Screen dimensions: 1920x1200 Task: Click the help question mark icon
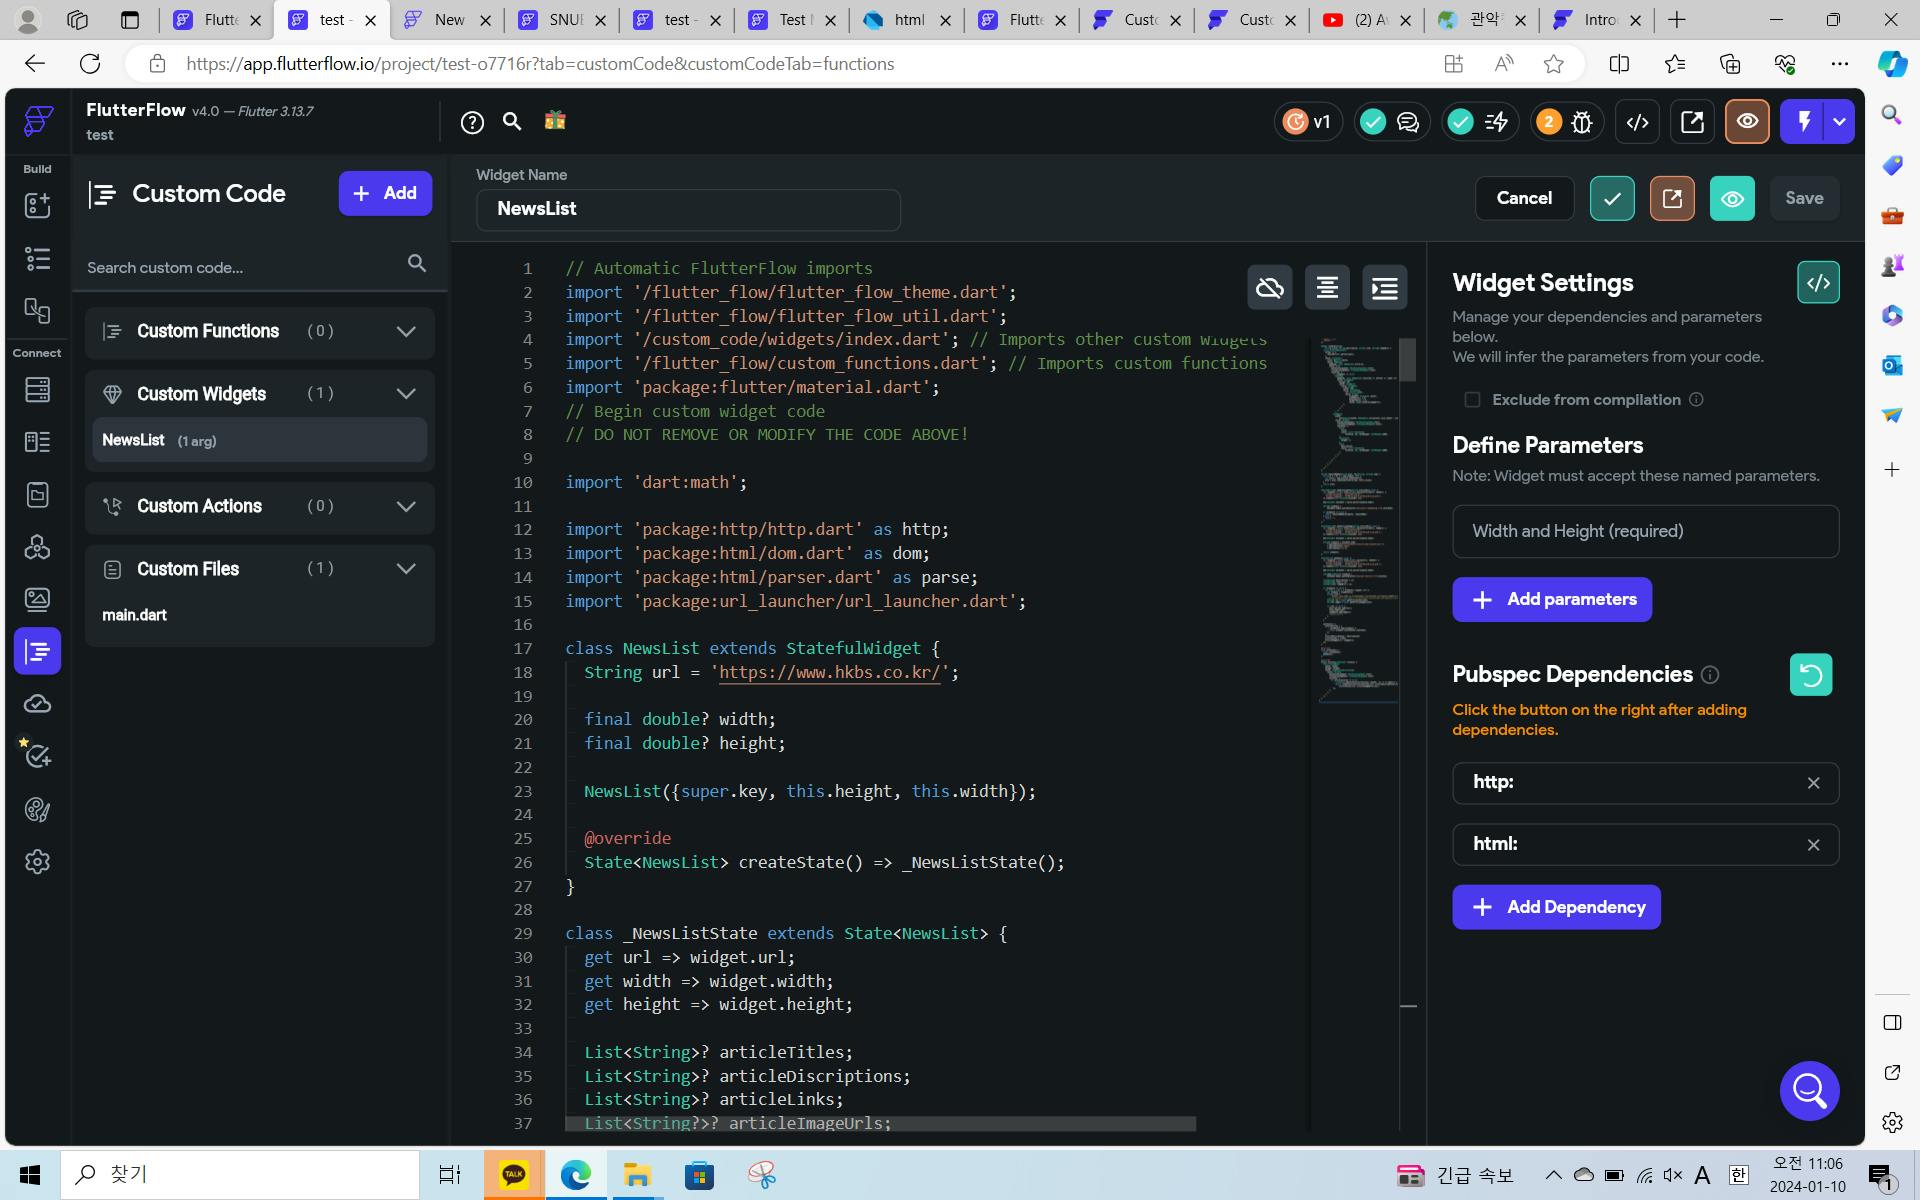472,122
